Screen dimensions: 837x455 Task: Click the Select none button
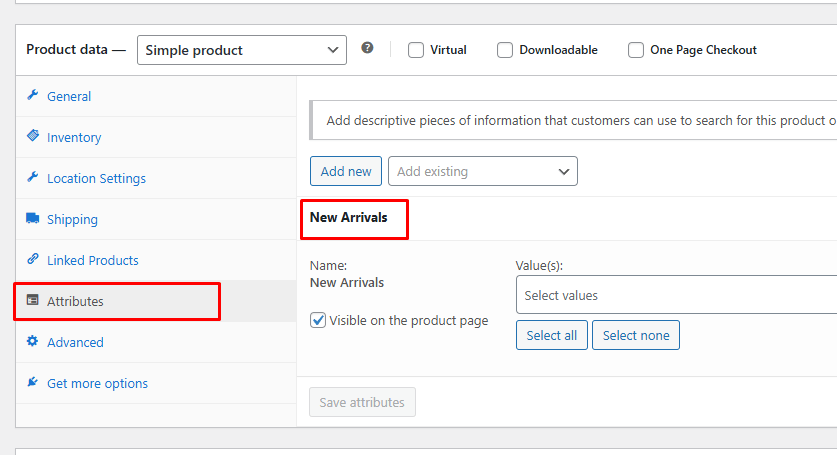pos(636,335)
